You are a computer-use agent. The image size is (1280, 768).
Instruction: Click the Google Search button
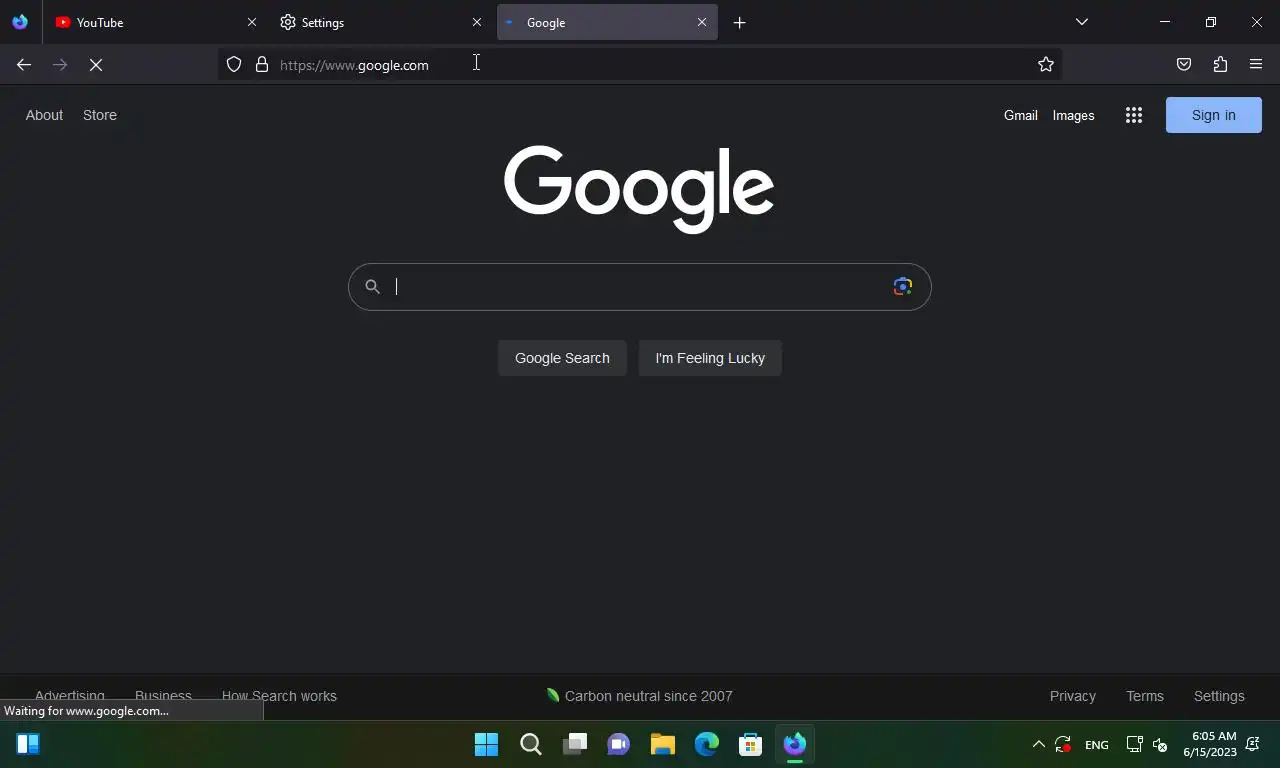[562, 358]
